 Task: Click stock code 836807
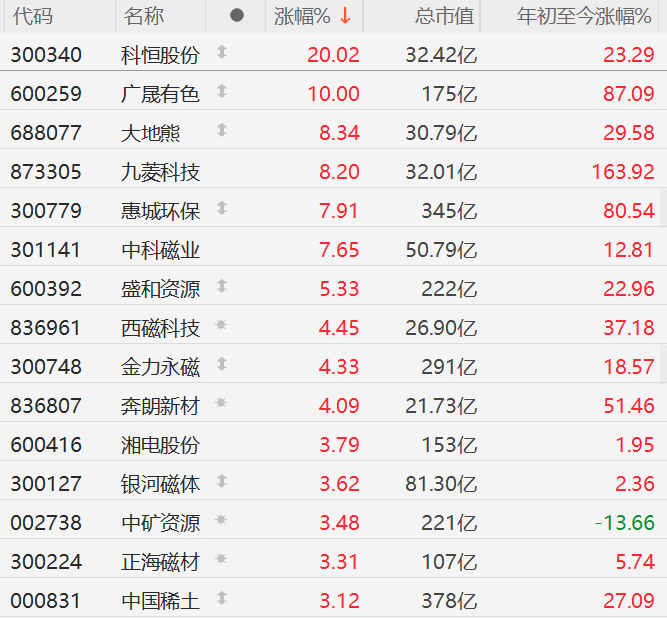(46, 406)
